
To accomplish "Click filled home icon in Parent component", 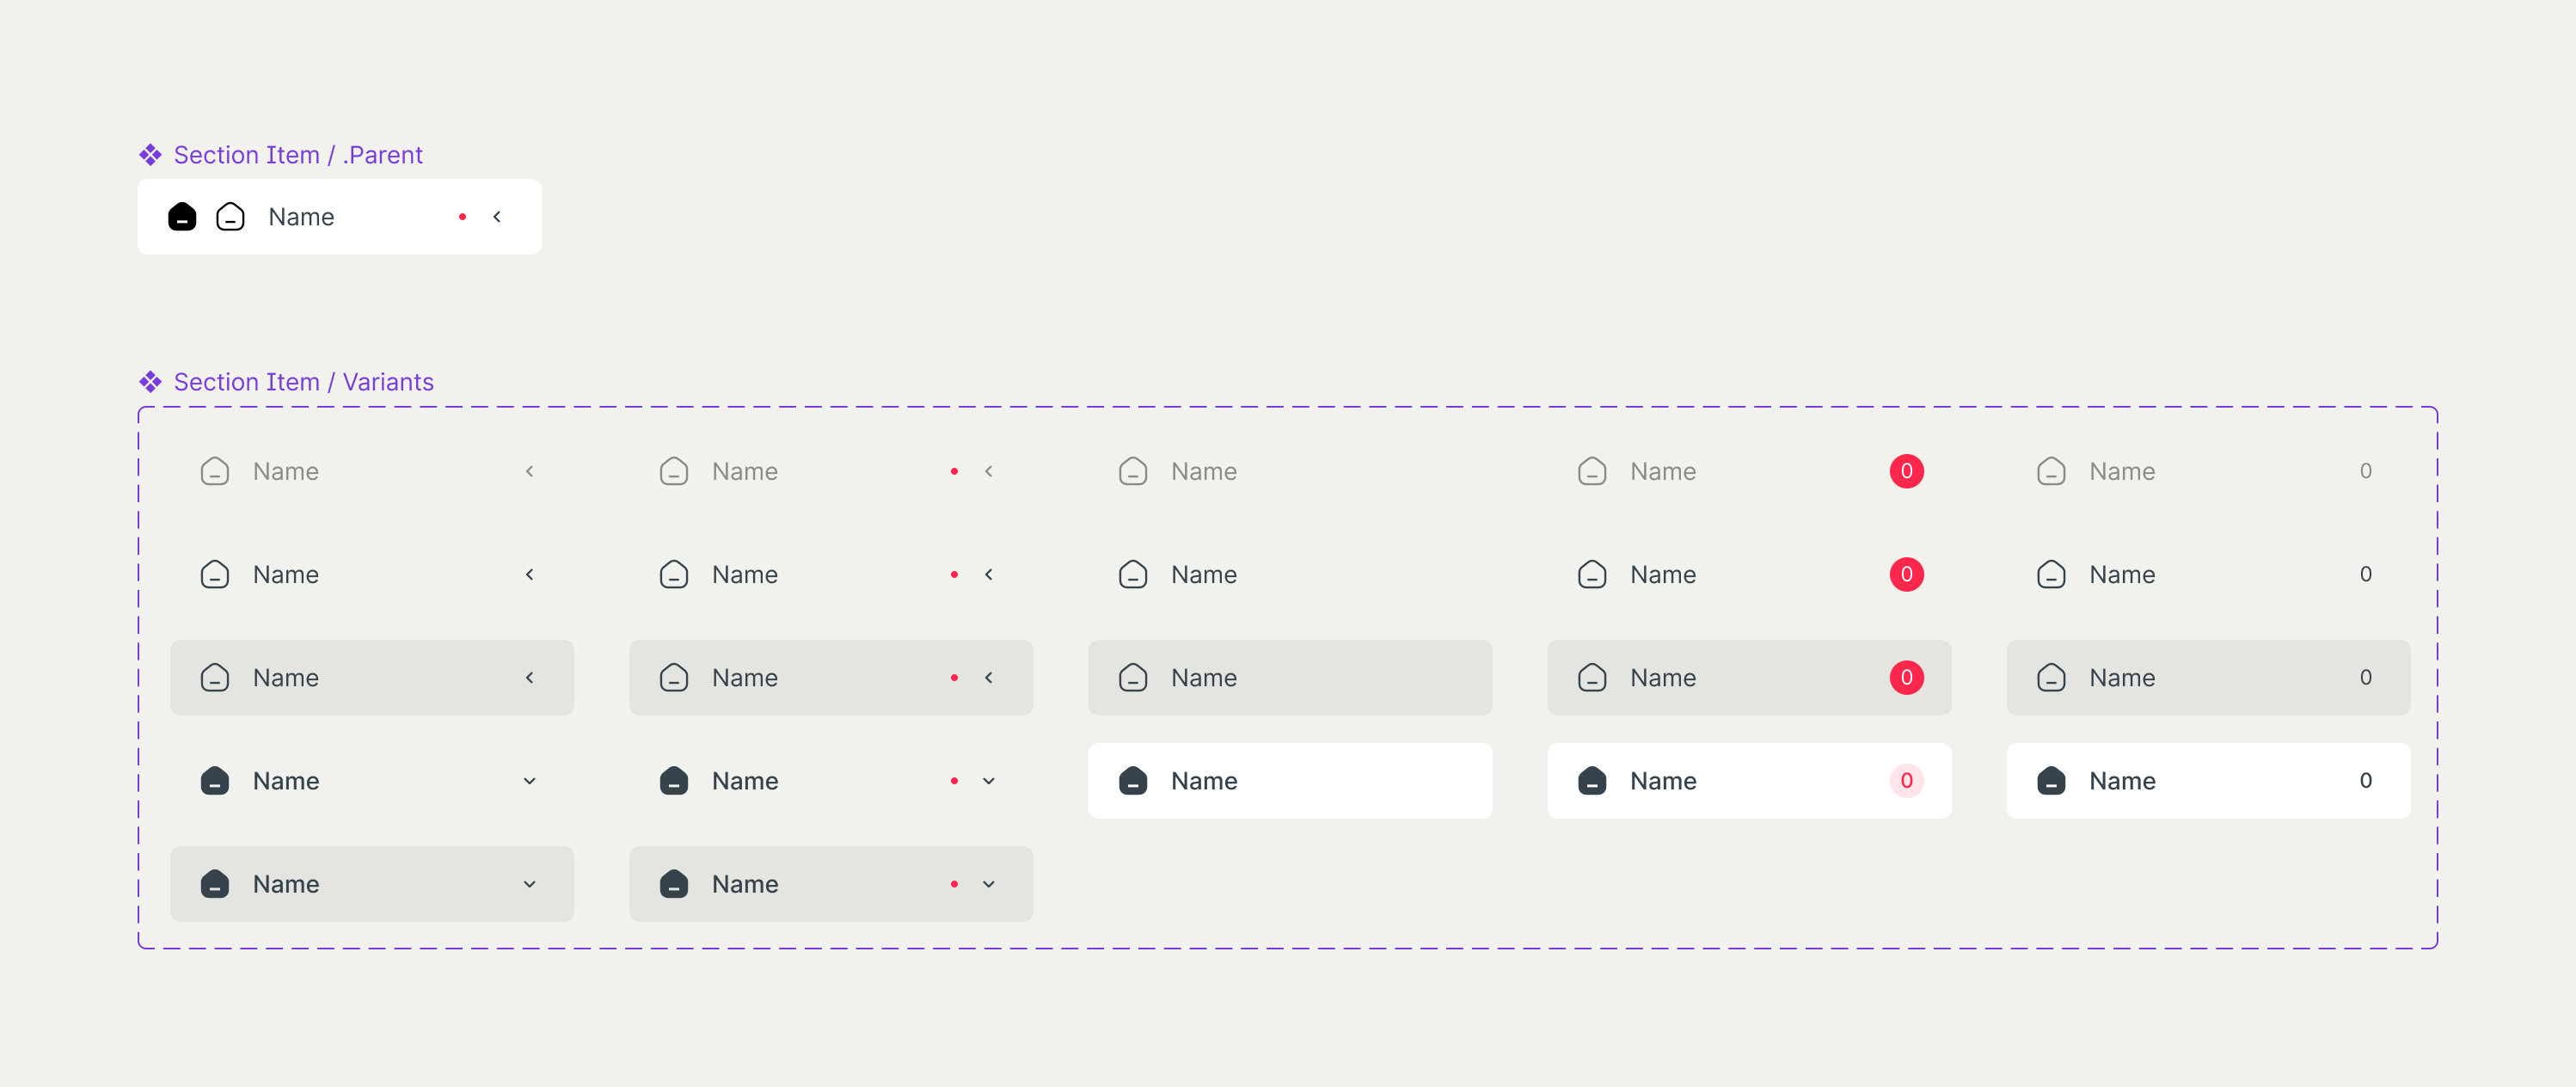I will 182,217.
